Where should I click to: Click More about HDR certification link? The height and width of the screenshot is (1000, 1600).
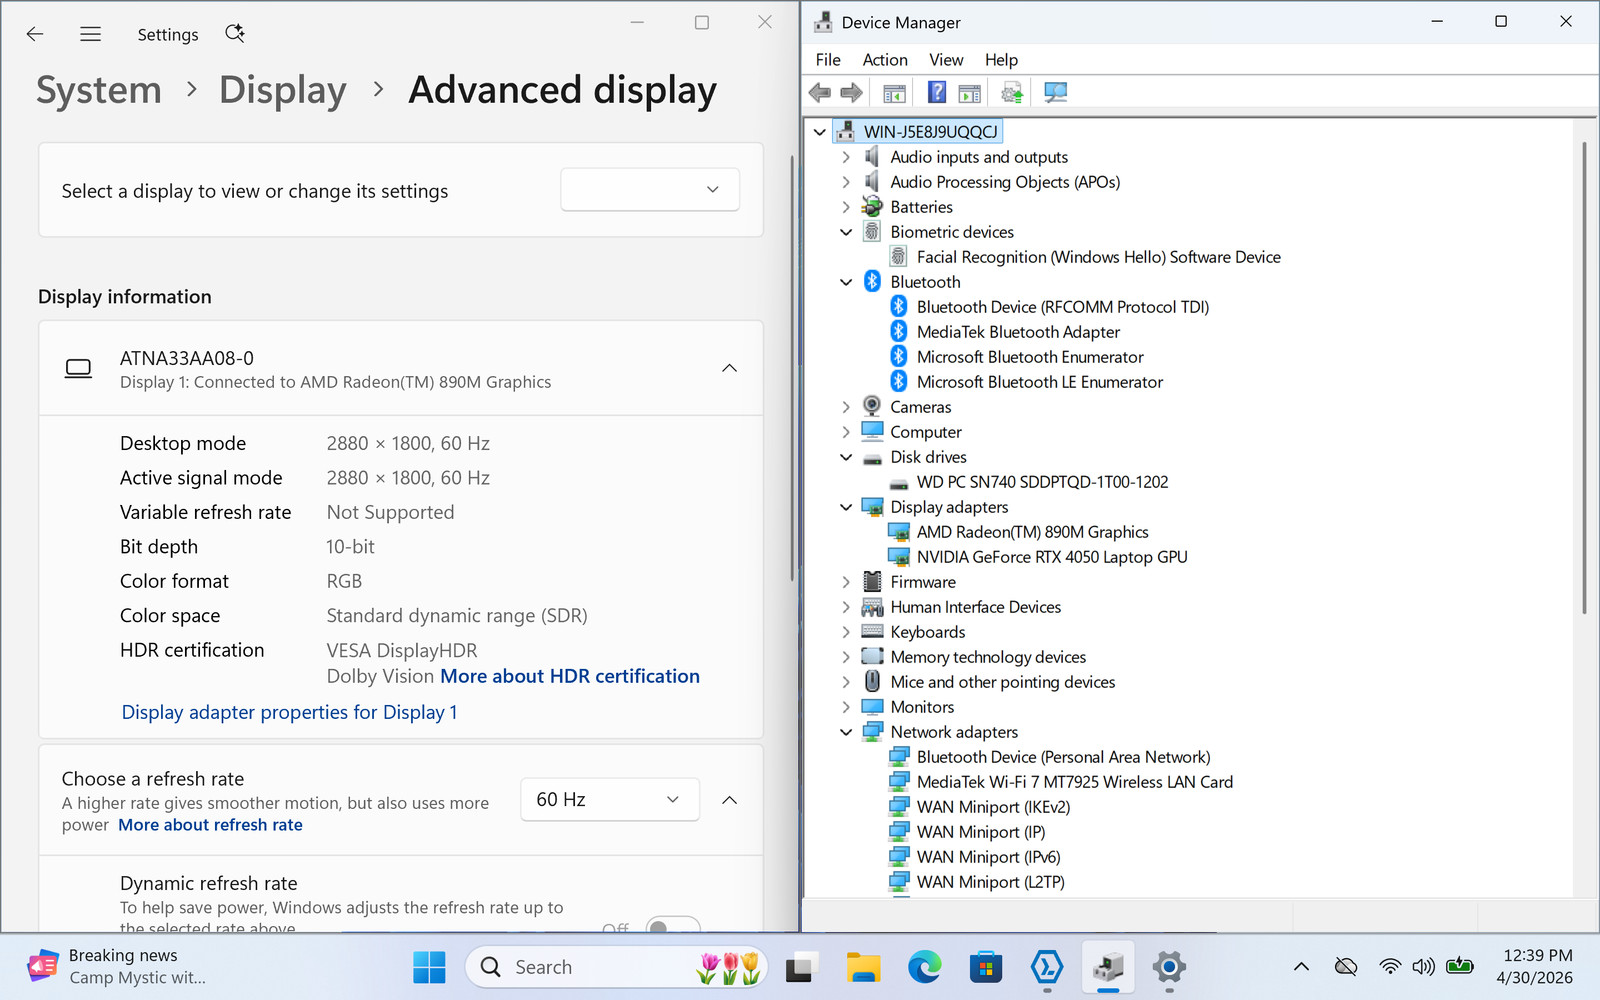570,676
